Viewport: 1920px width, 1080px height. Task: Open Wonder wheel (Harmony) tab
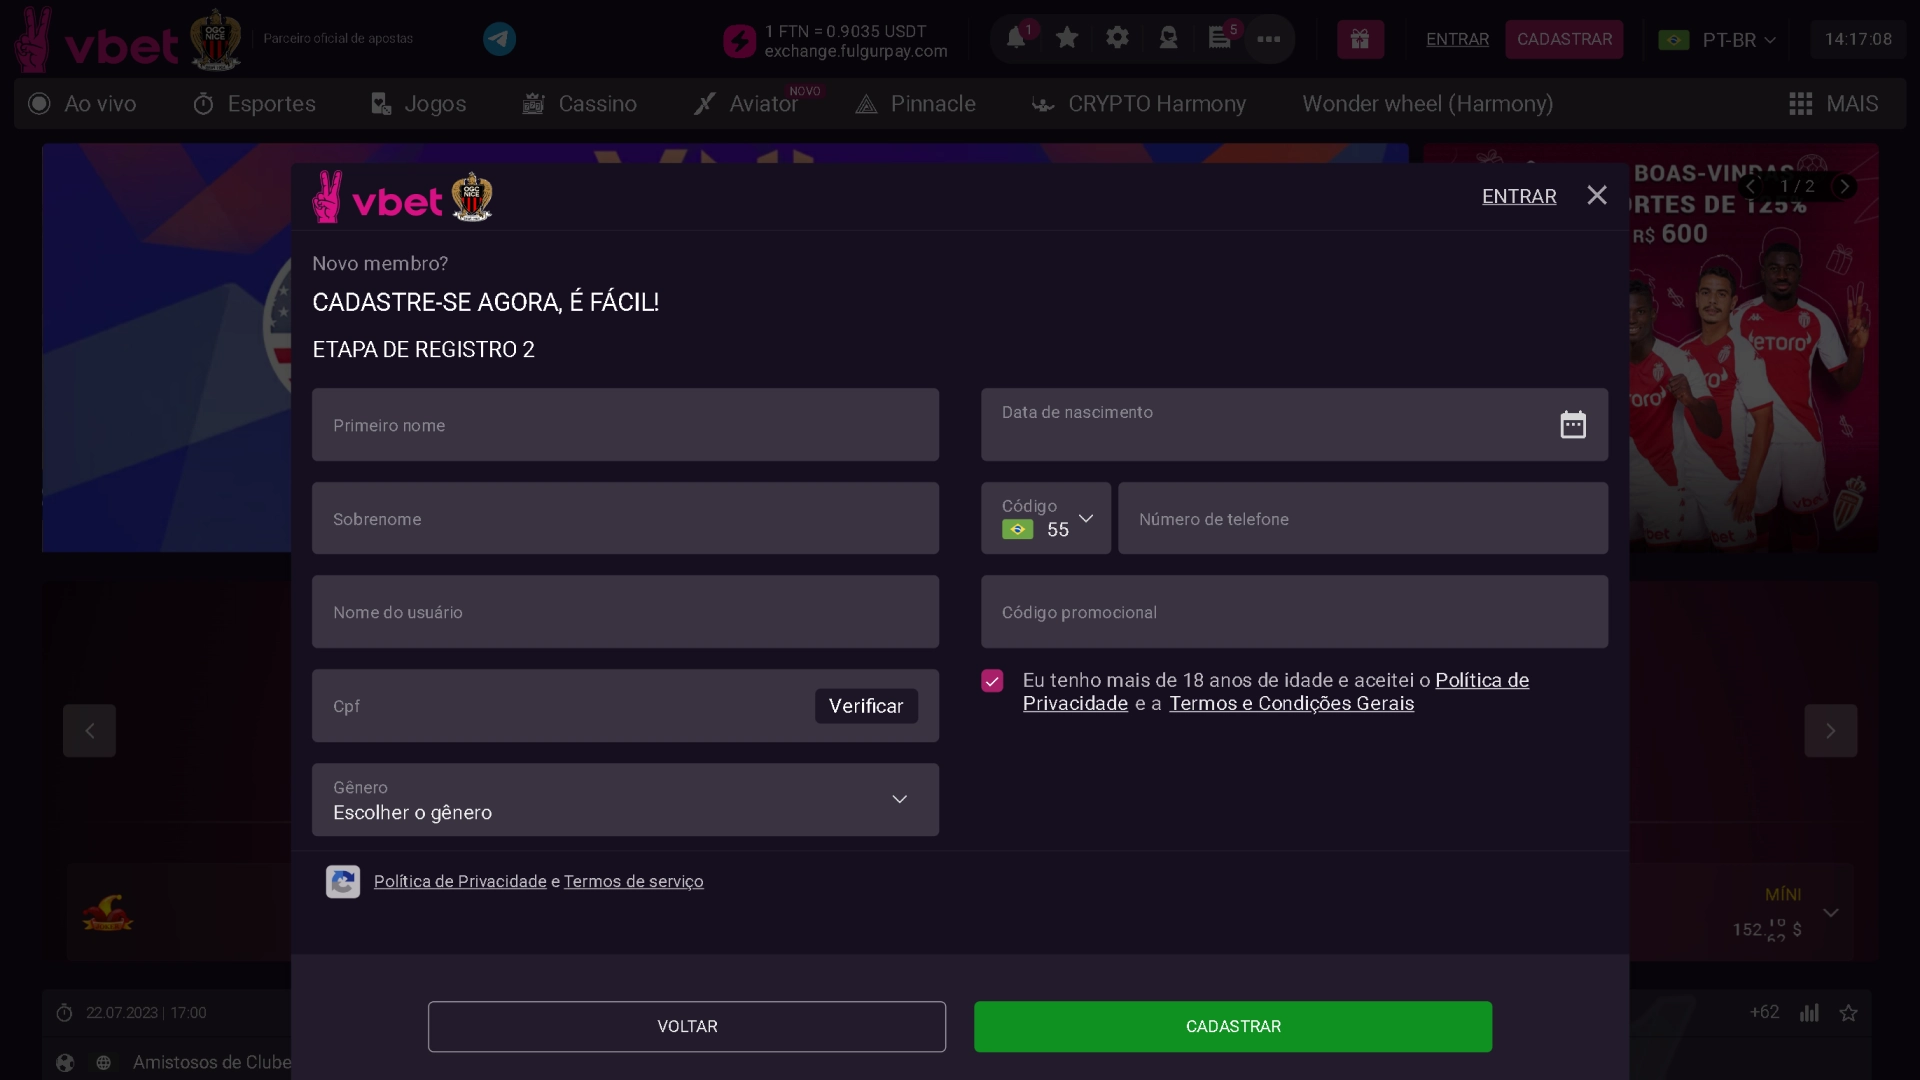pos(1427,104)
